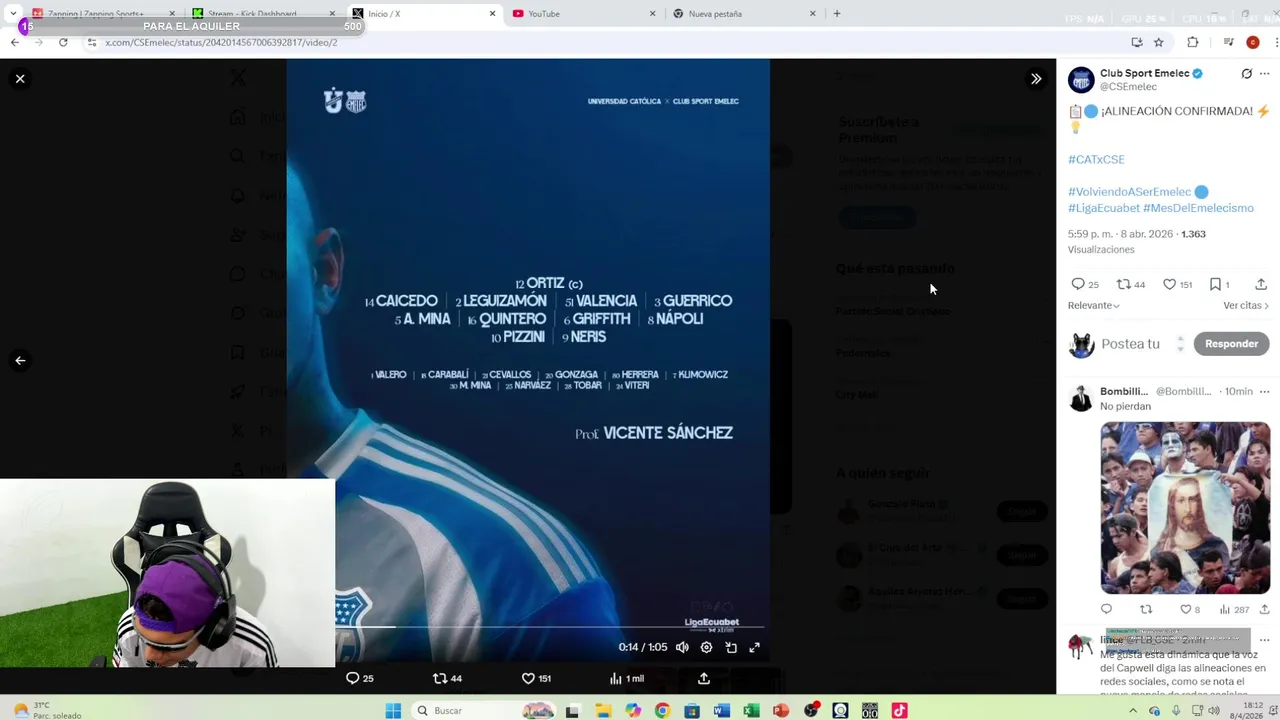Show hidden system tray icons chevron

point(1133,711)
